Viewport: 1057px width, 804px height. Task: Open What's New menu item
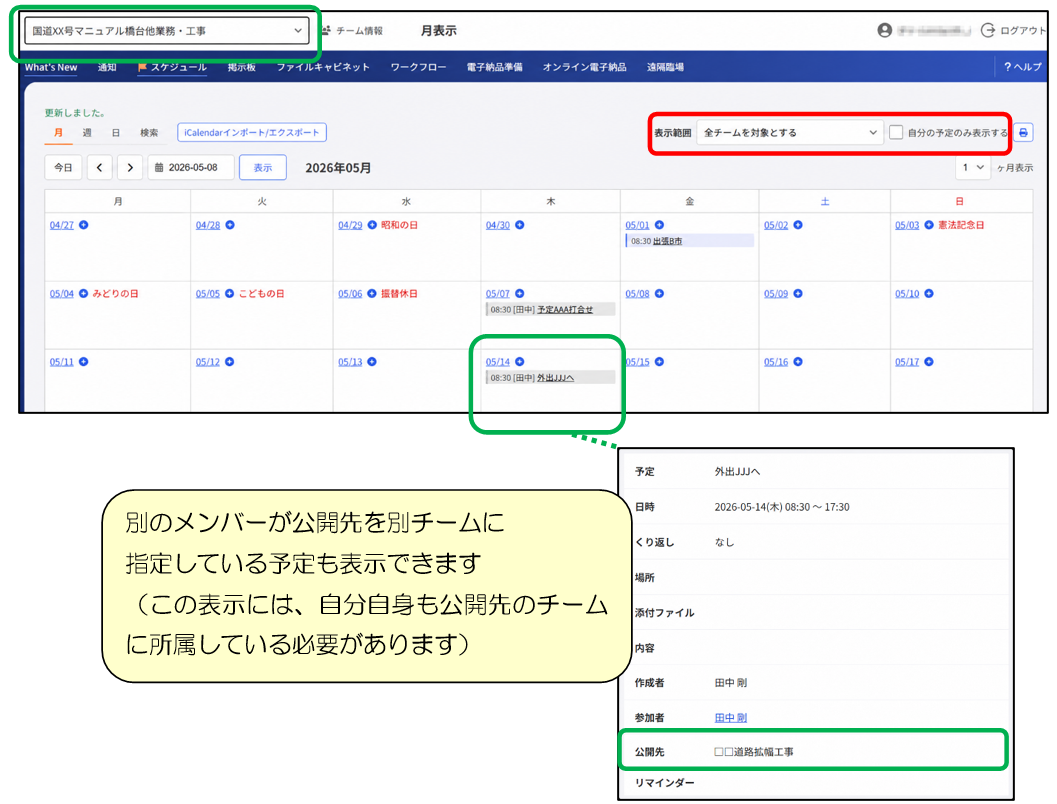point(51,67)
